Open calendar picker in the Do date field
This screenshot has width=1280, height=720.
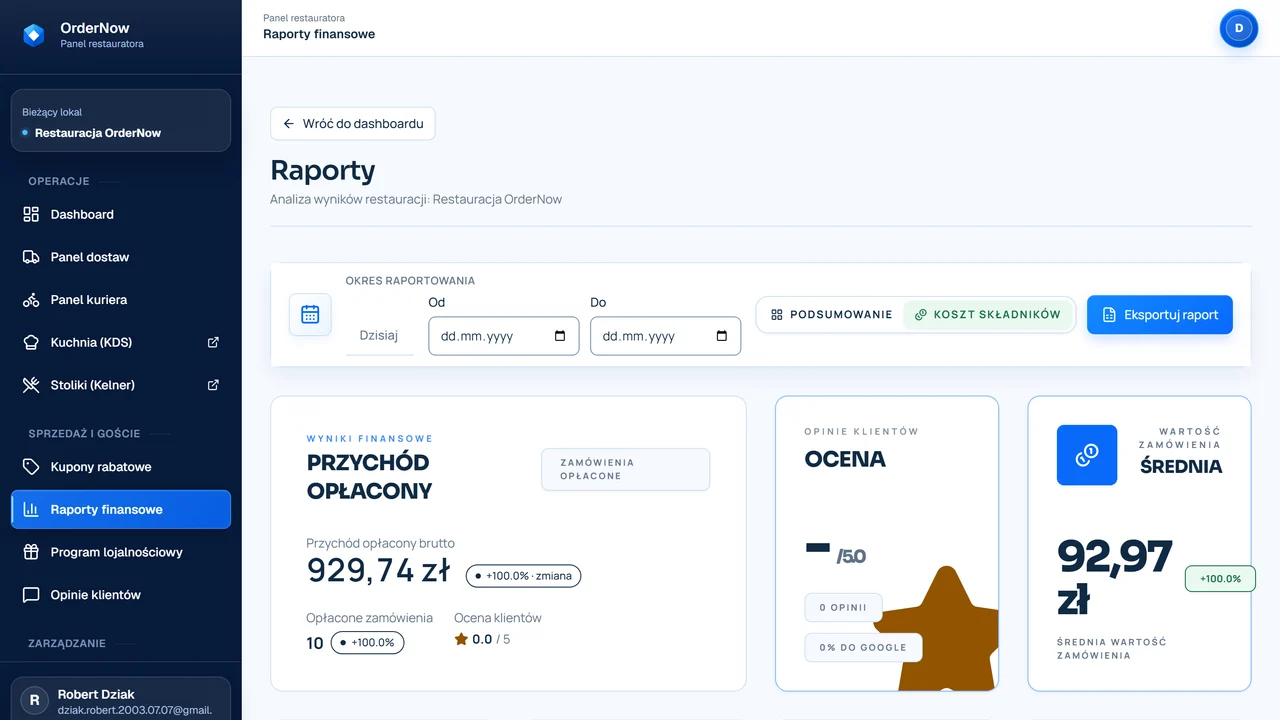coord(722,336)
